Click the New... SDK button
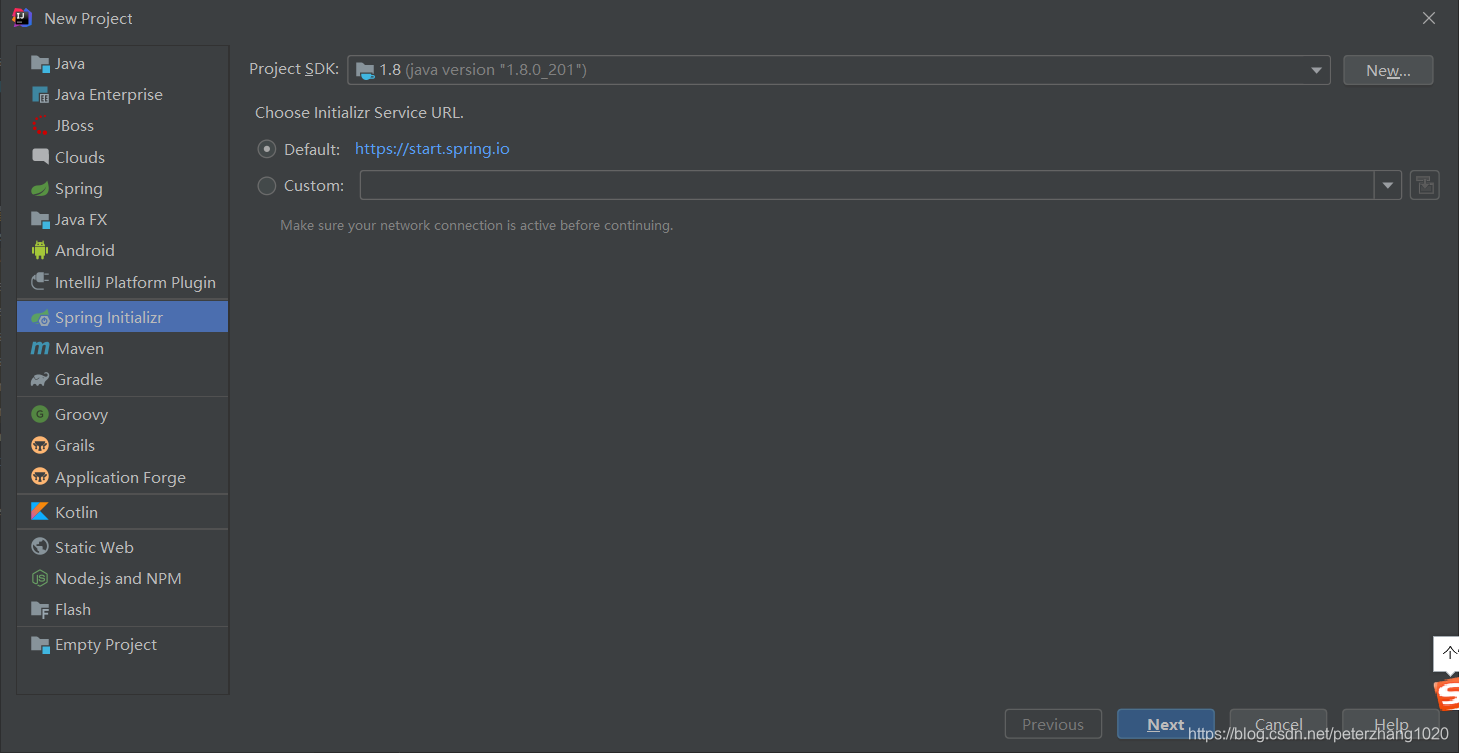Screen dimensions: 1459x753 point(1388,70)
